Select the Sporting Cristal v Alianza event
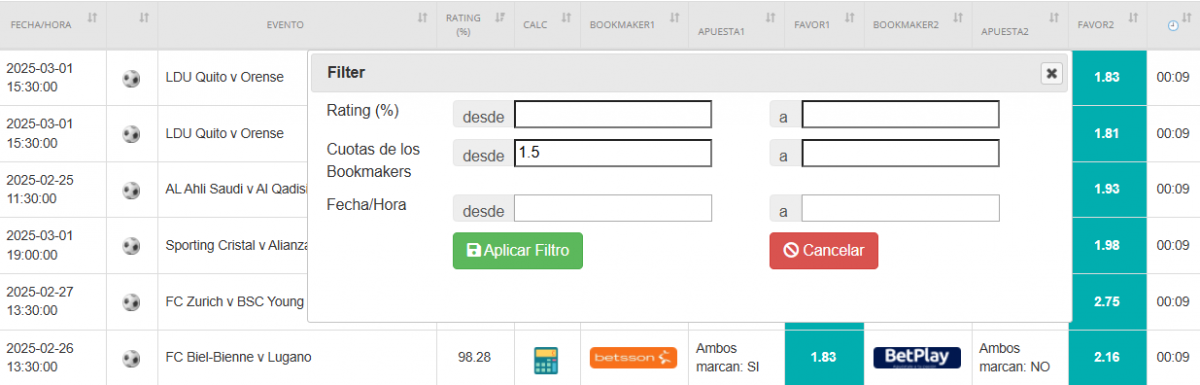Image resolution: width=1200 pixels, height=385 pixels. coord(236,245)
